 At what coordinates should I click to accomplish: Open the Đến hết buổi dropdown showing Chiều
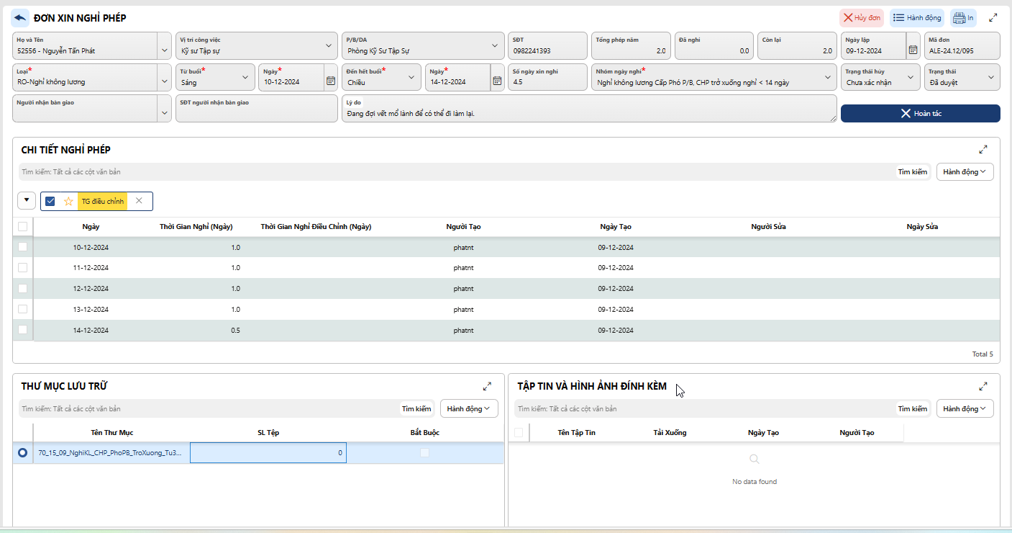point(411,77)
